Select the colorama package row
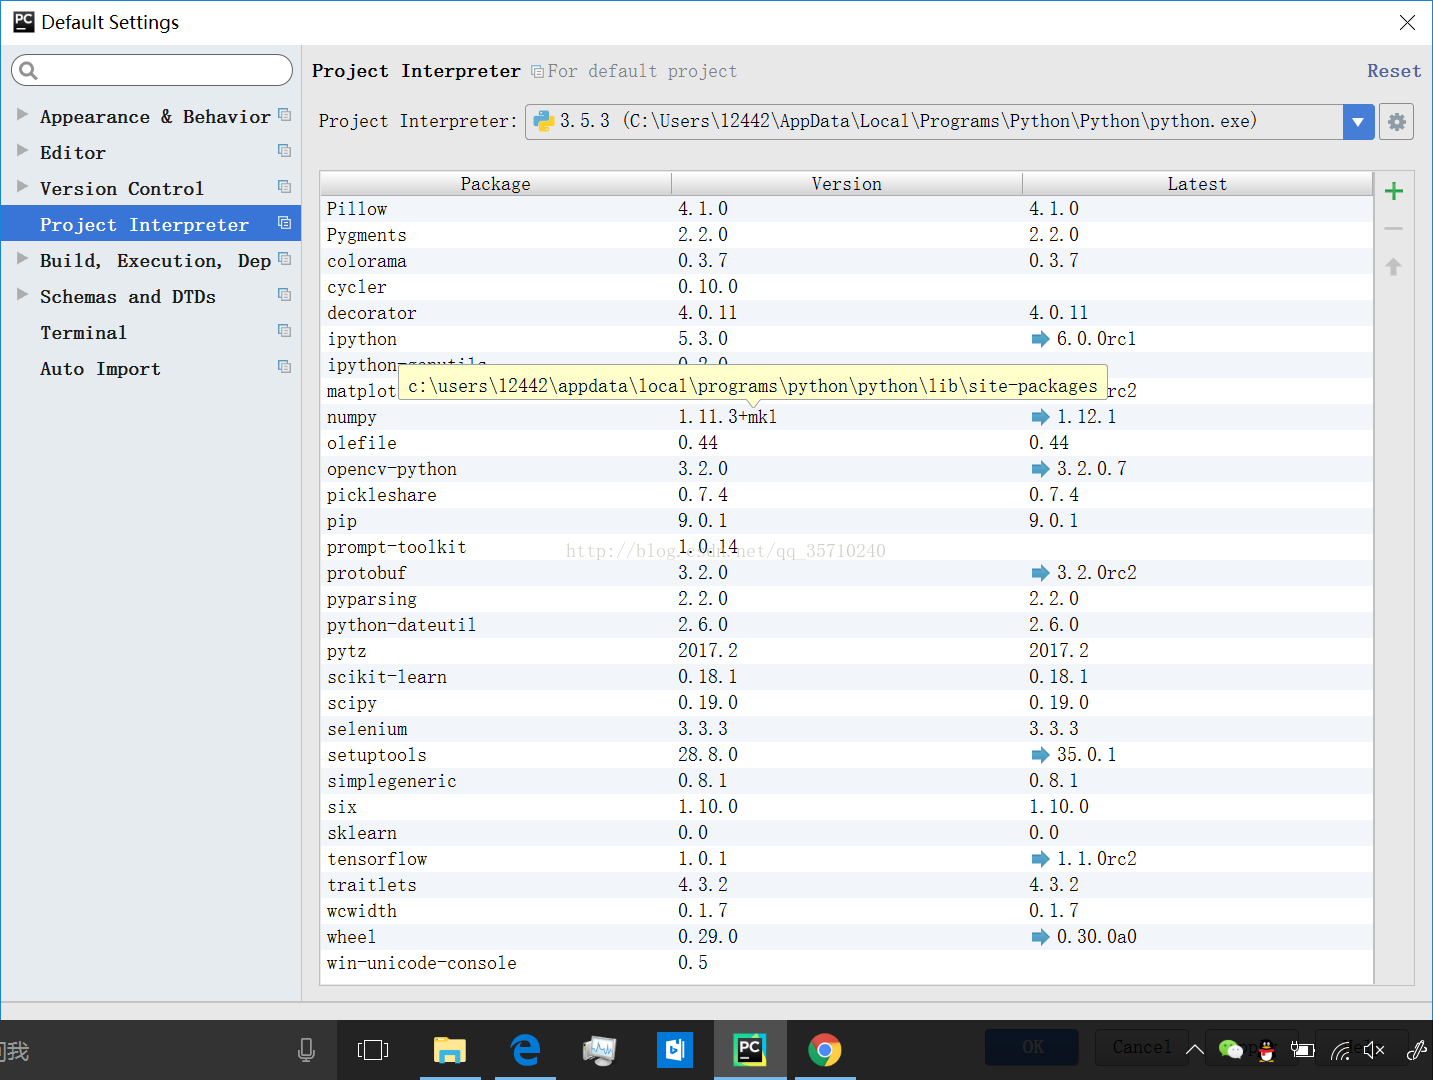 click(846, 261)
